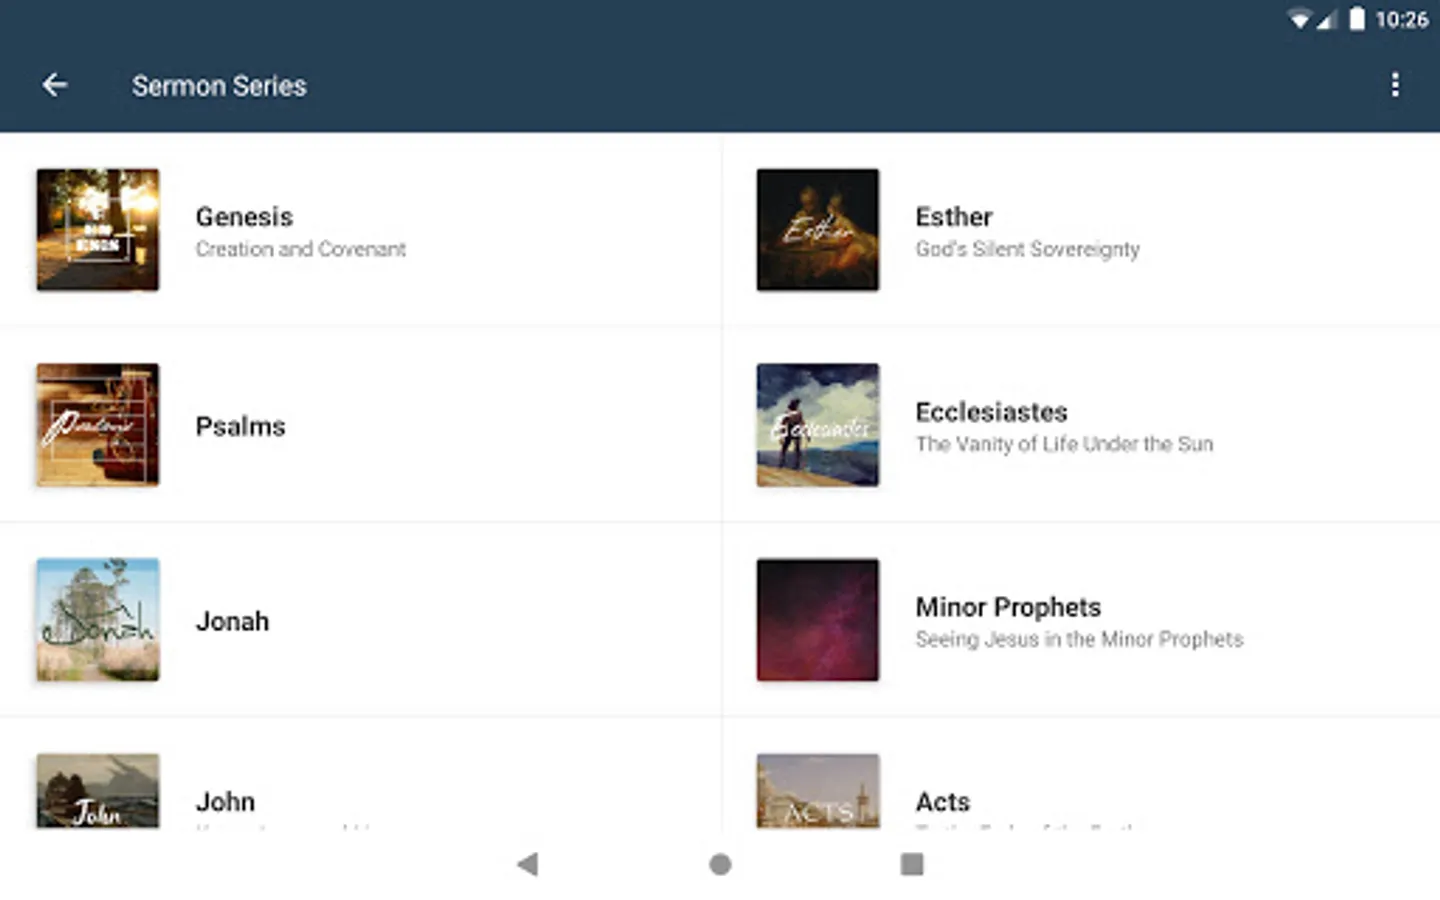Image resolution: width=1440 pixels, height=900 pixels.
Task: Tap the Ecclesiastes artwork thumbnail
Action: 817,425
